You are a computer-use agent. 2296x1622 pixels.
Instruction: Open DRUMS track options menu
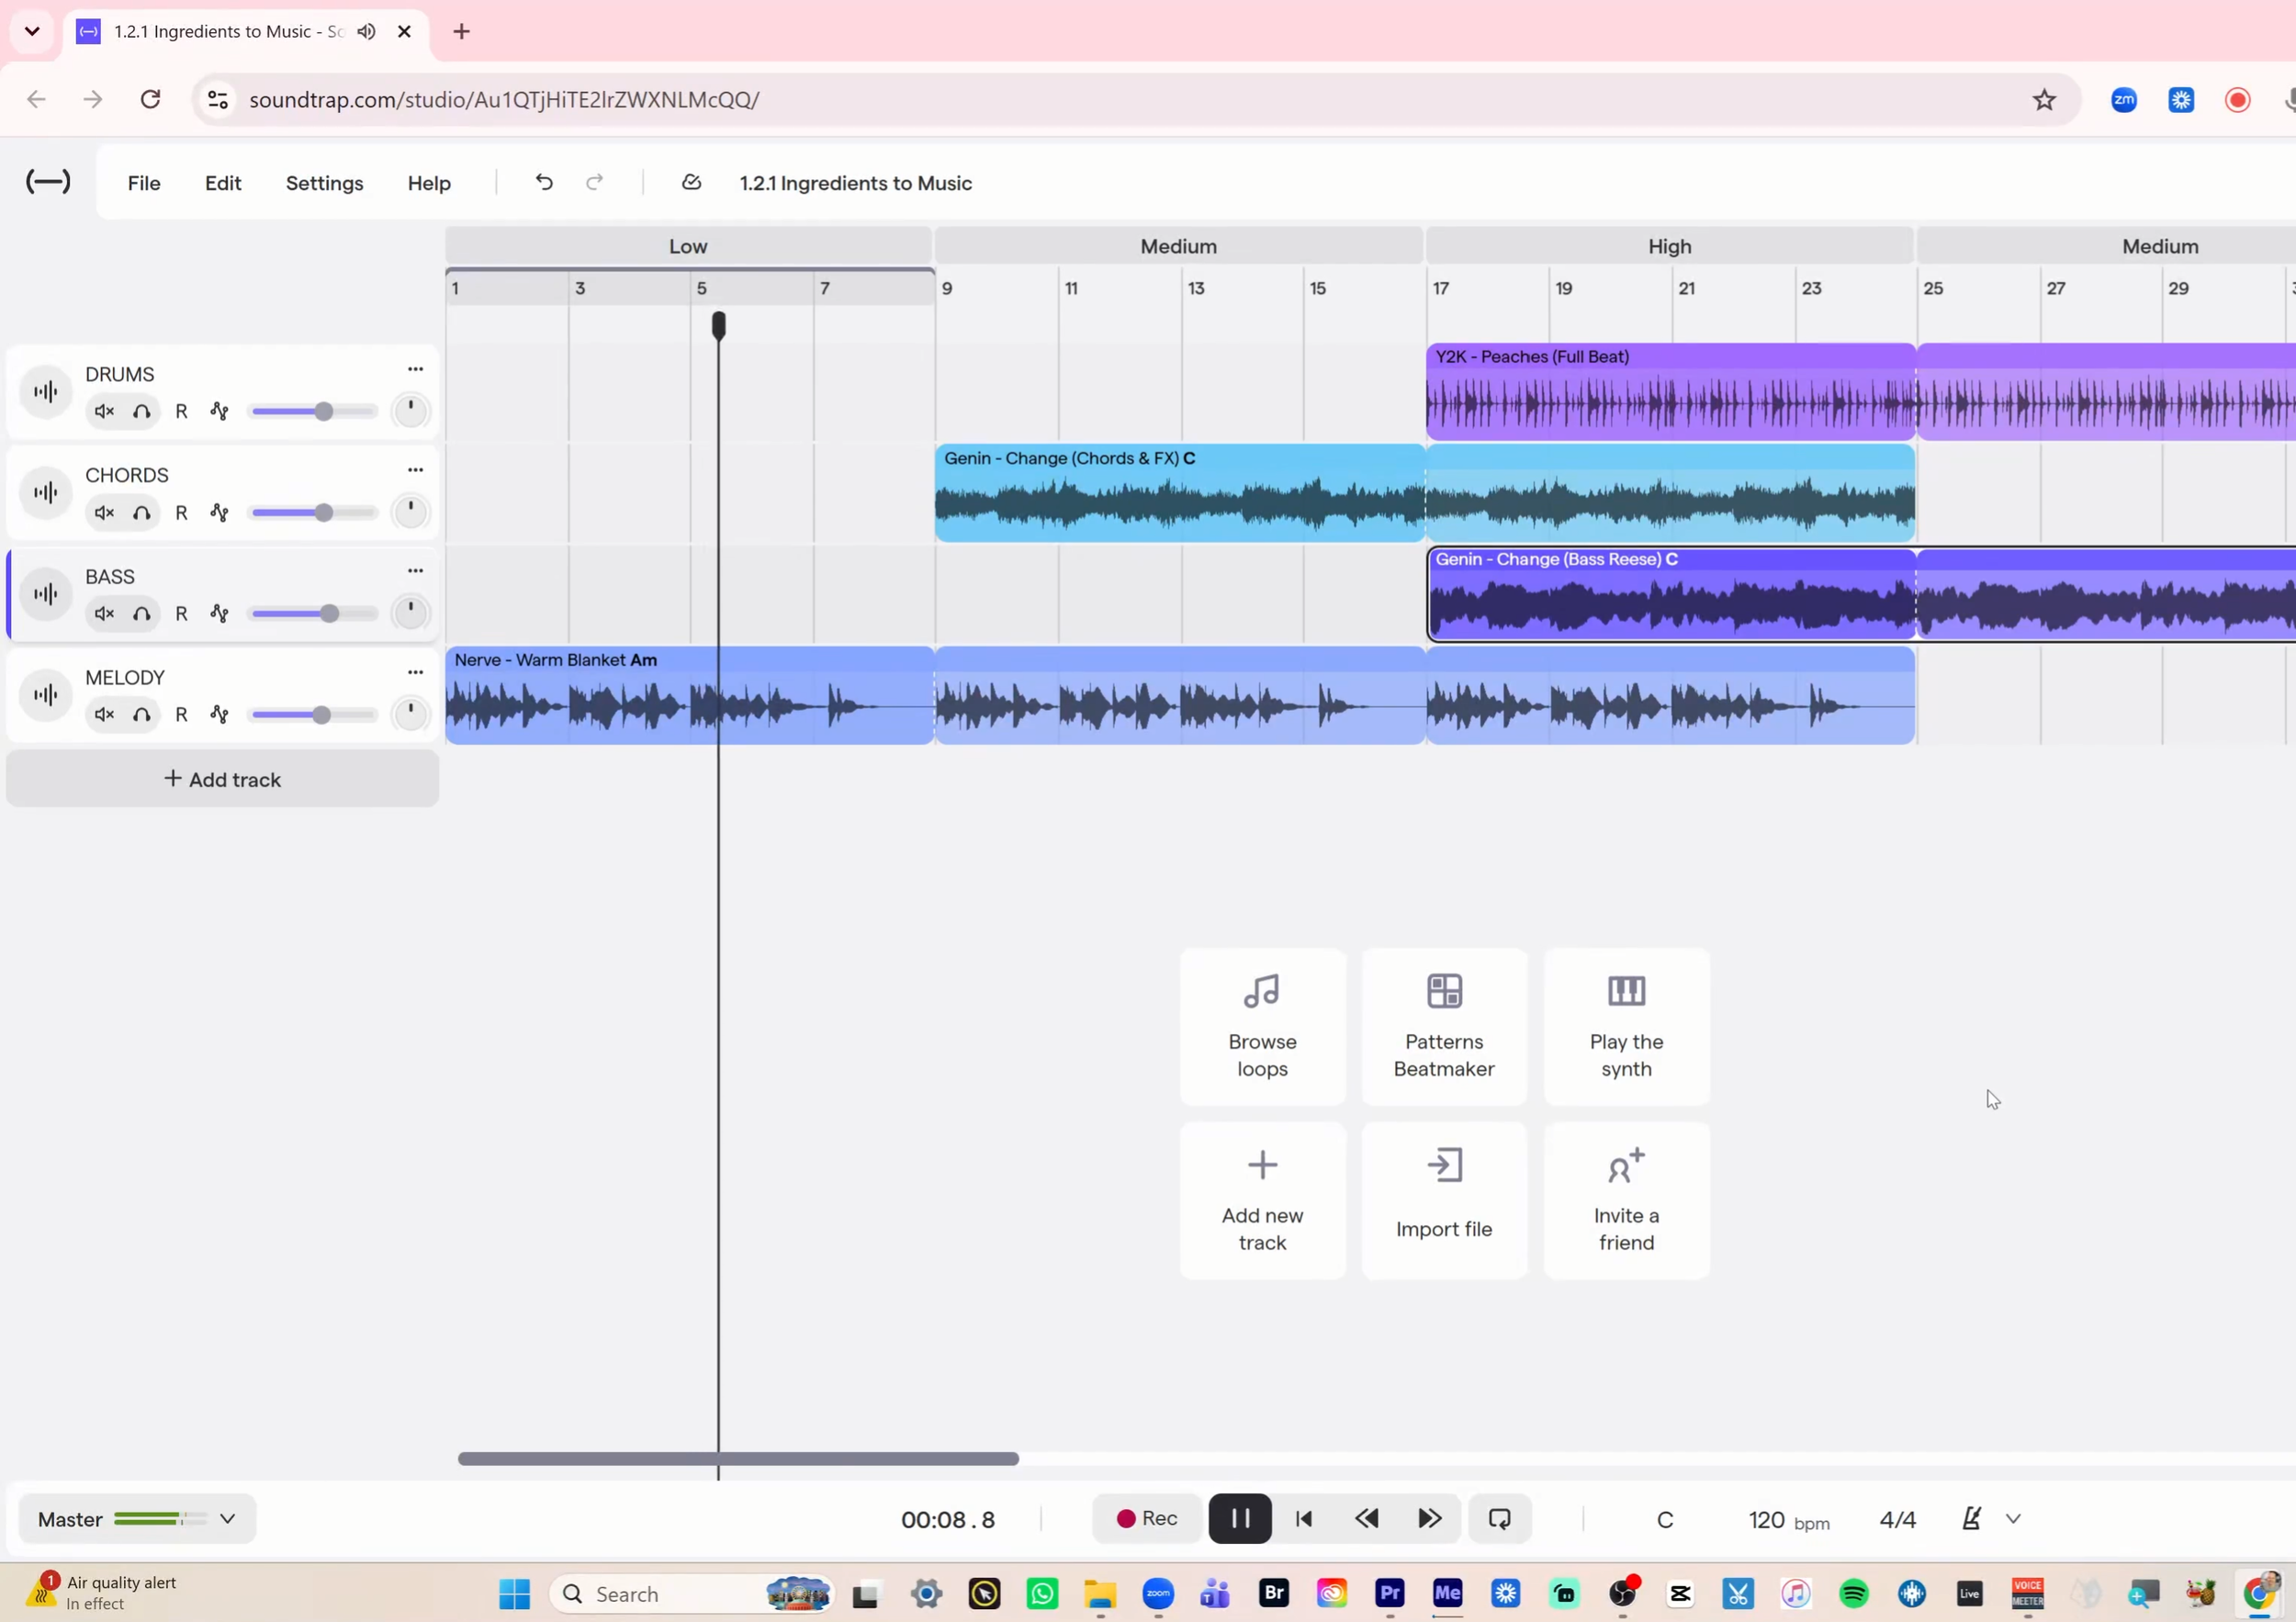(415, 370)
